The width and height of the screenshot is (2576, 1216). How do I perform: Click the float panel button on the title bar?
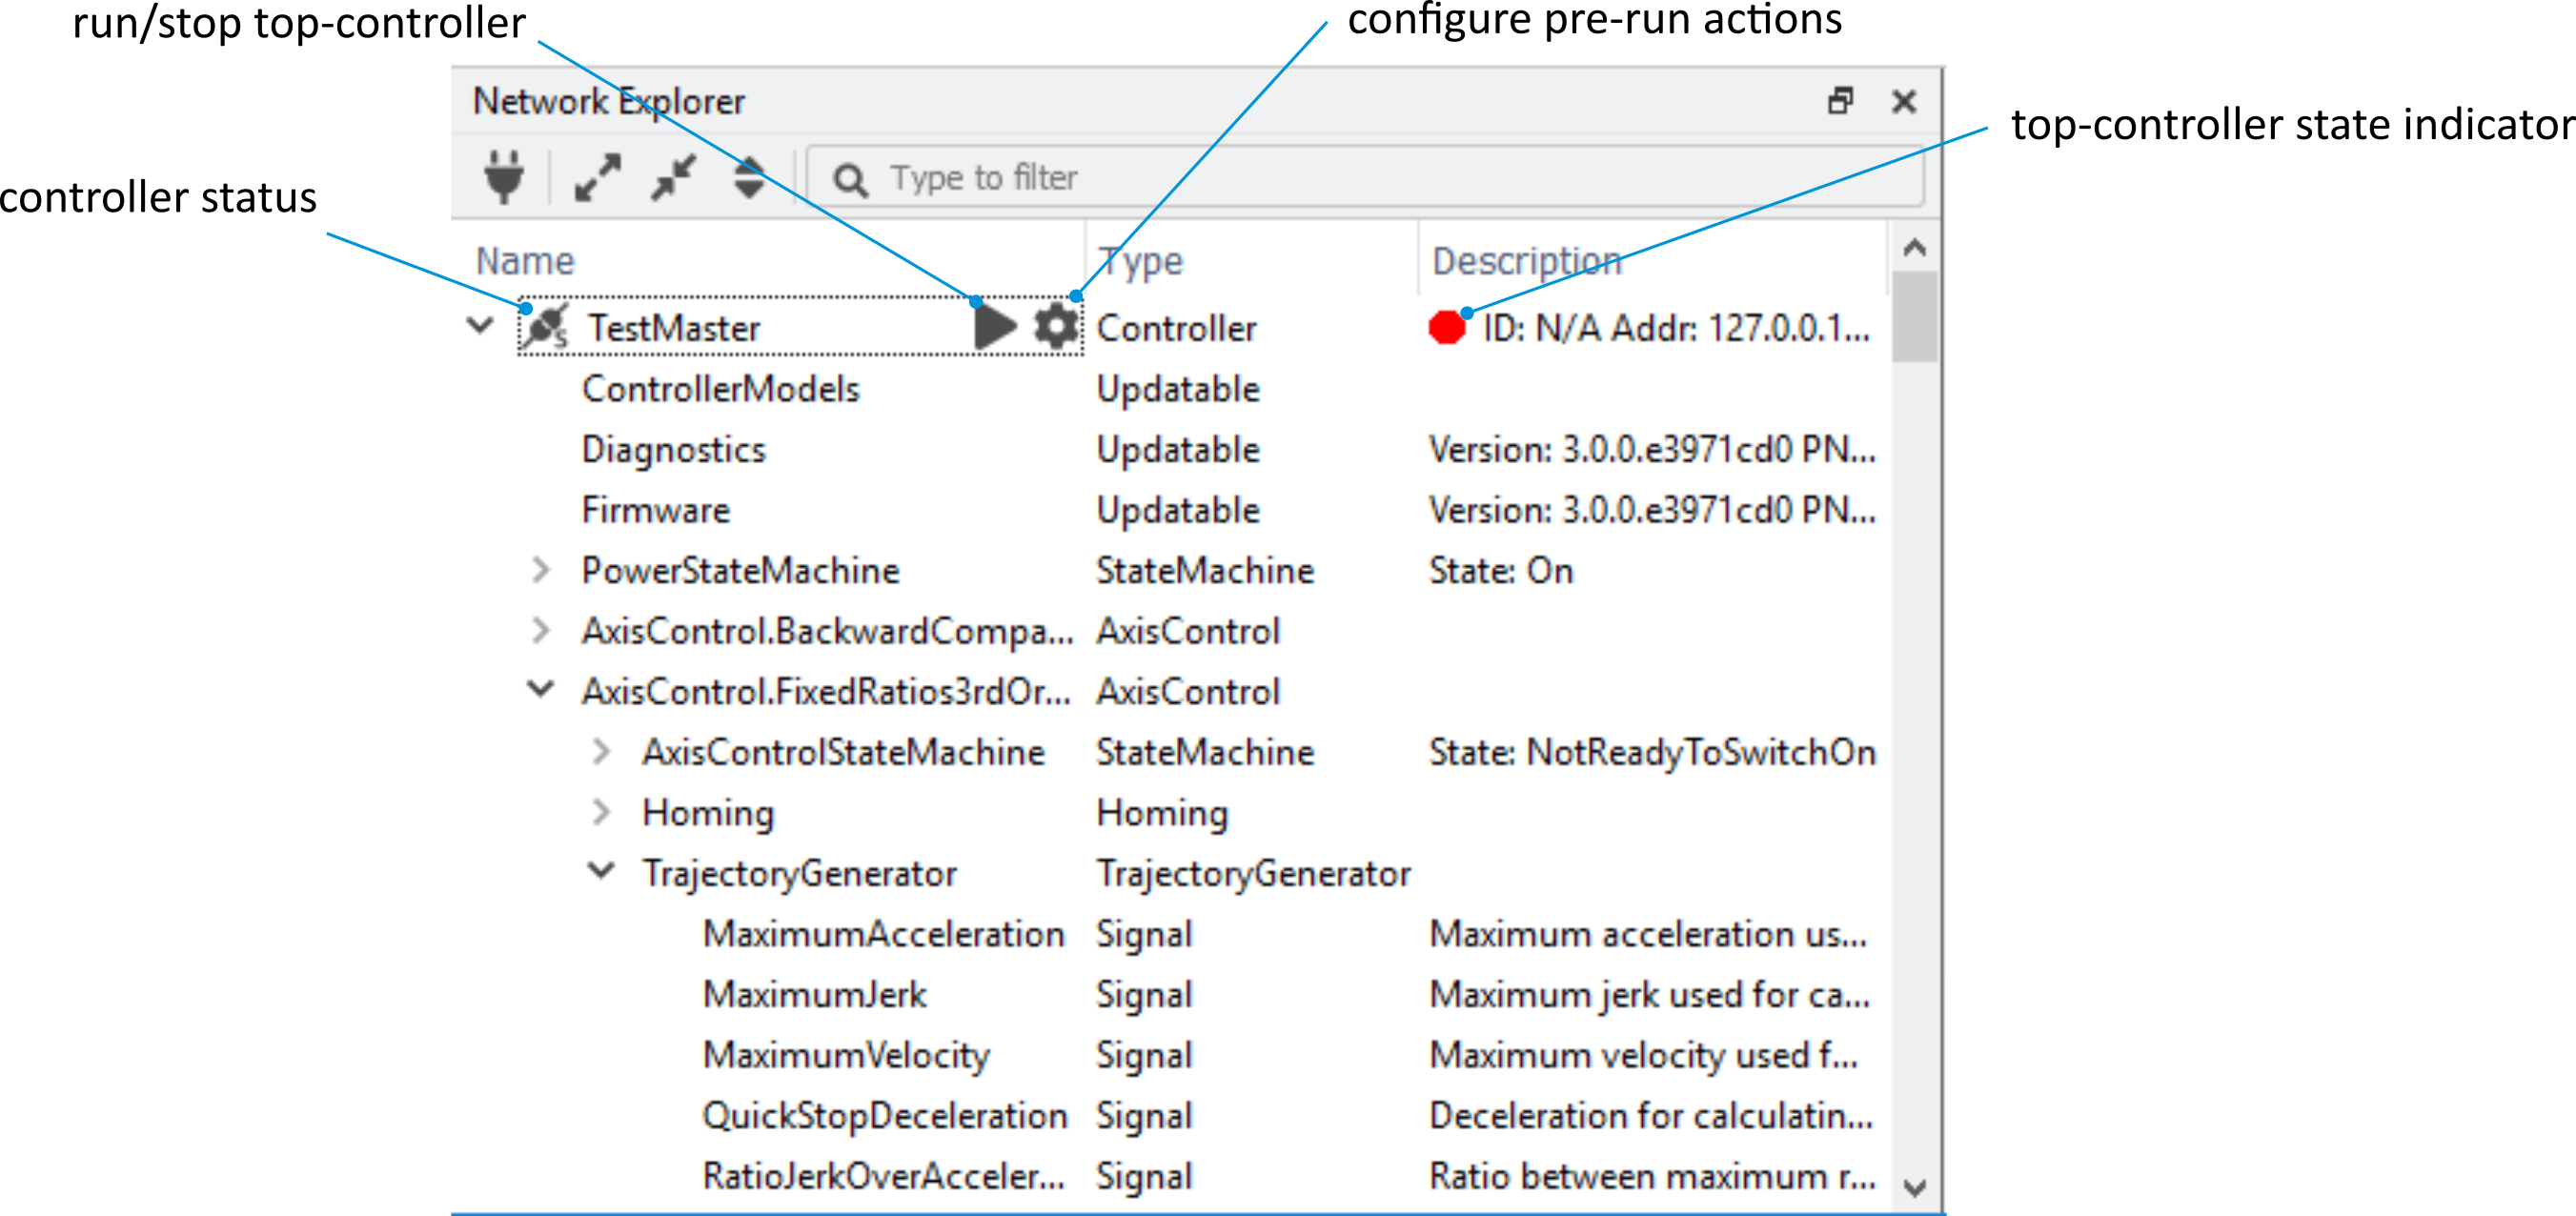click(1843, 101)
